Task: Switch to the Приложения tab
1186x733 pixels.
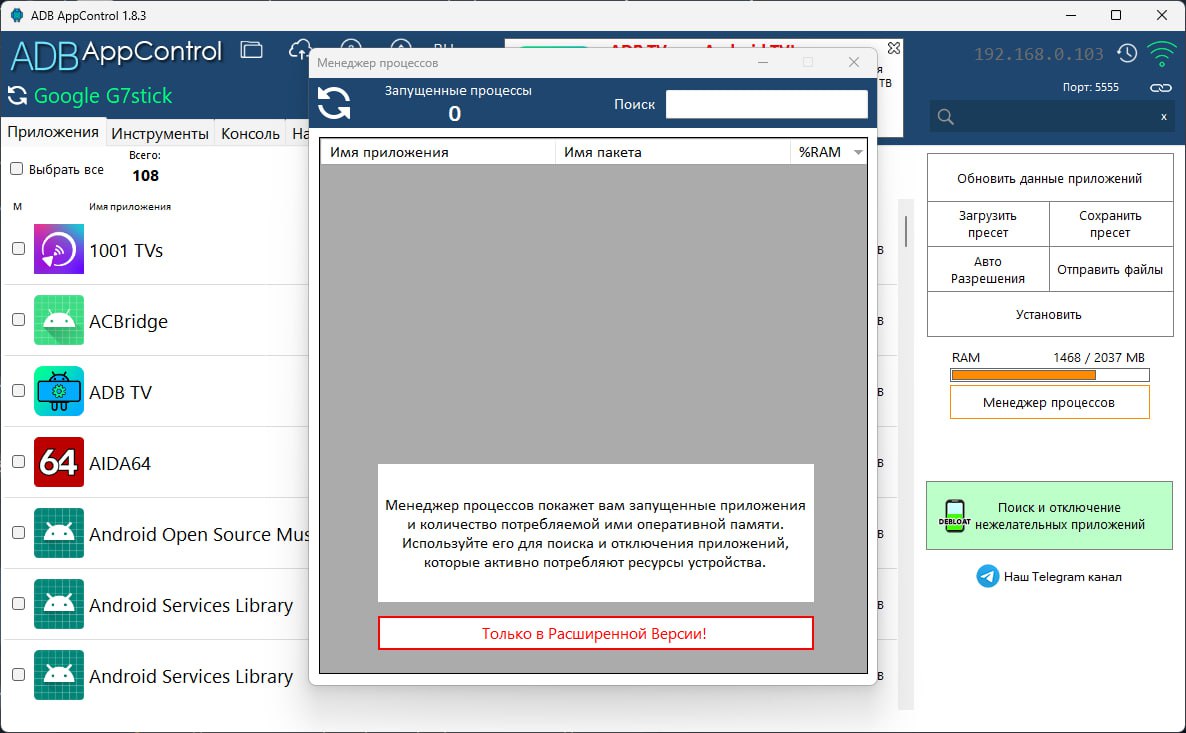Action: click(x=53, y=132)
